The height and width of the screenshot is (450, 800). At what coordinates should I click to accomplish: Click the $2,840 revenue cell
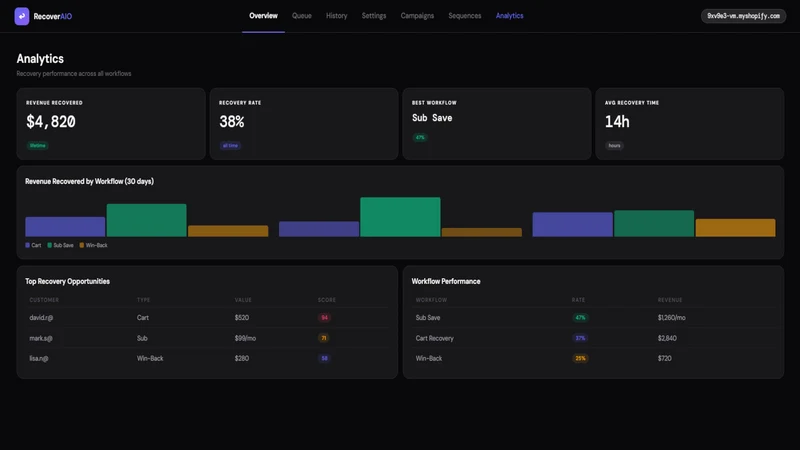667,338
